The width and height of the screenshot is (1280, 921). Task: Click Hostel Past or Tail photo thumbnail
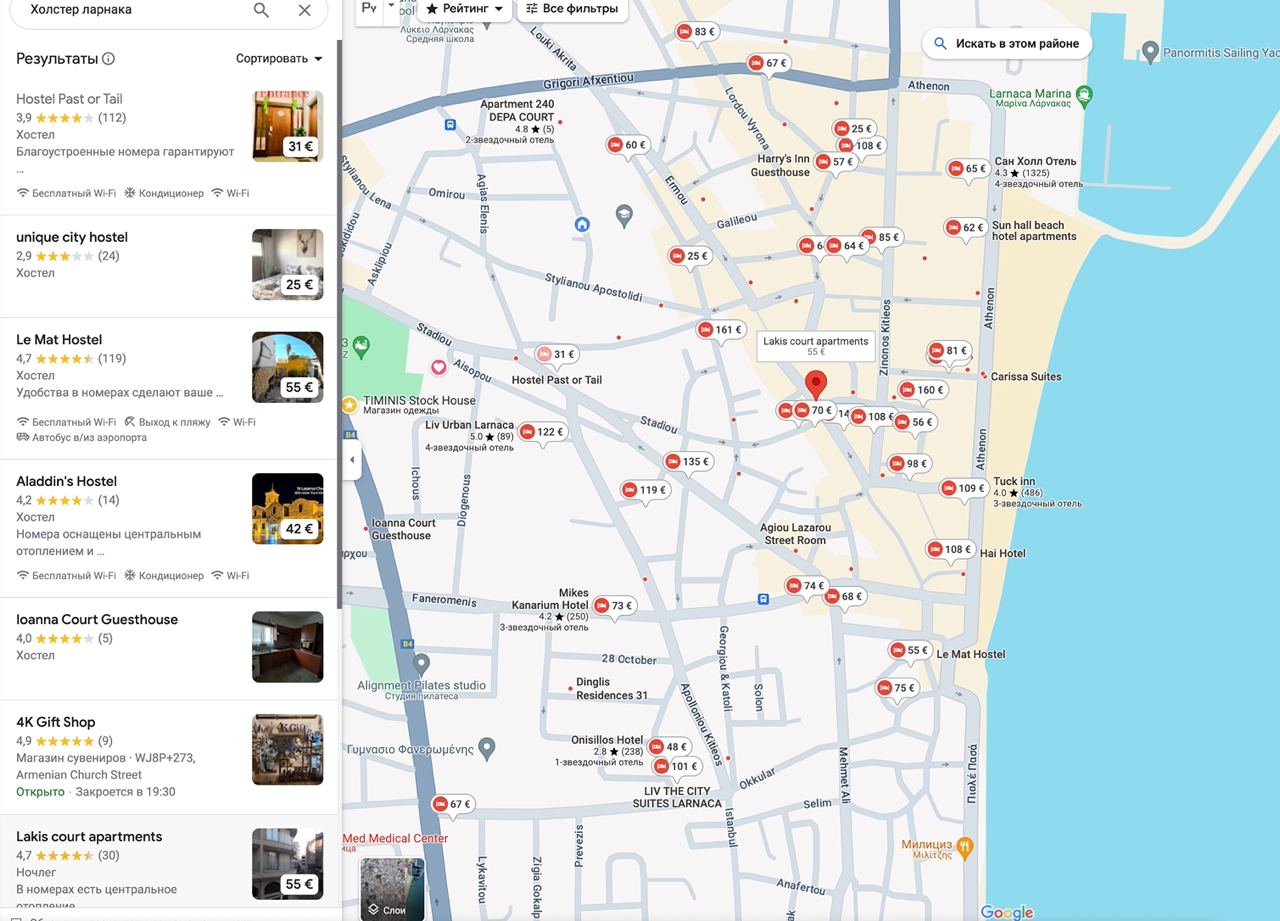click(288, 126)
